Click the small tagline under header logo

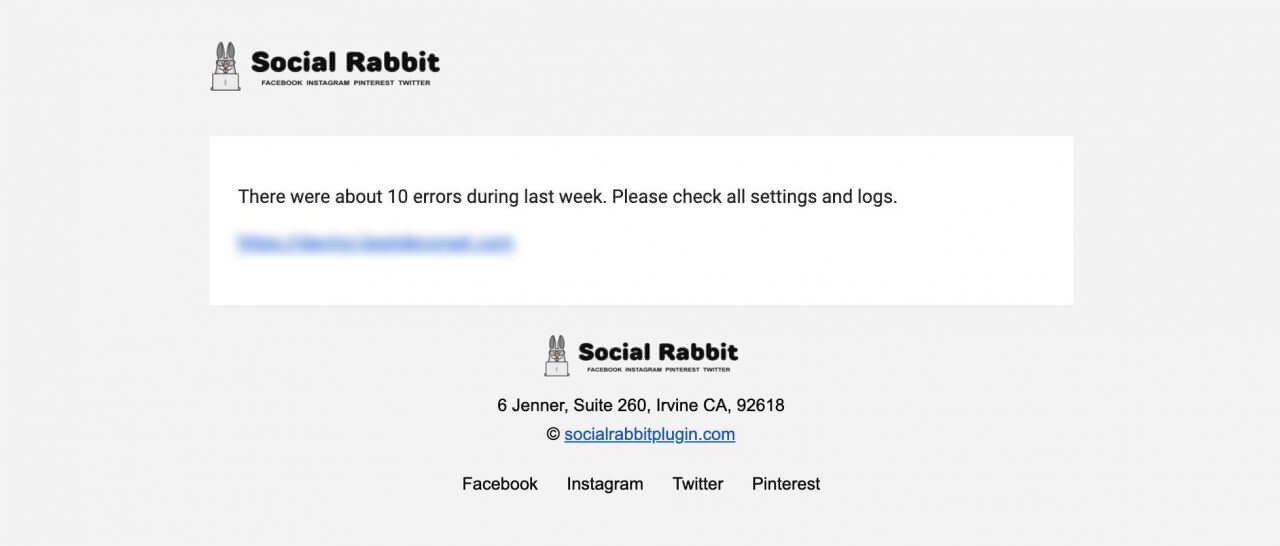pos(346,83)
